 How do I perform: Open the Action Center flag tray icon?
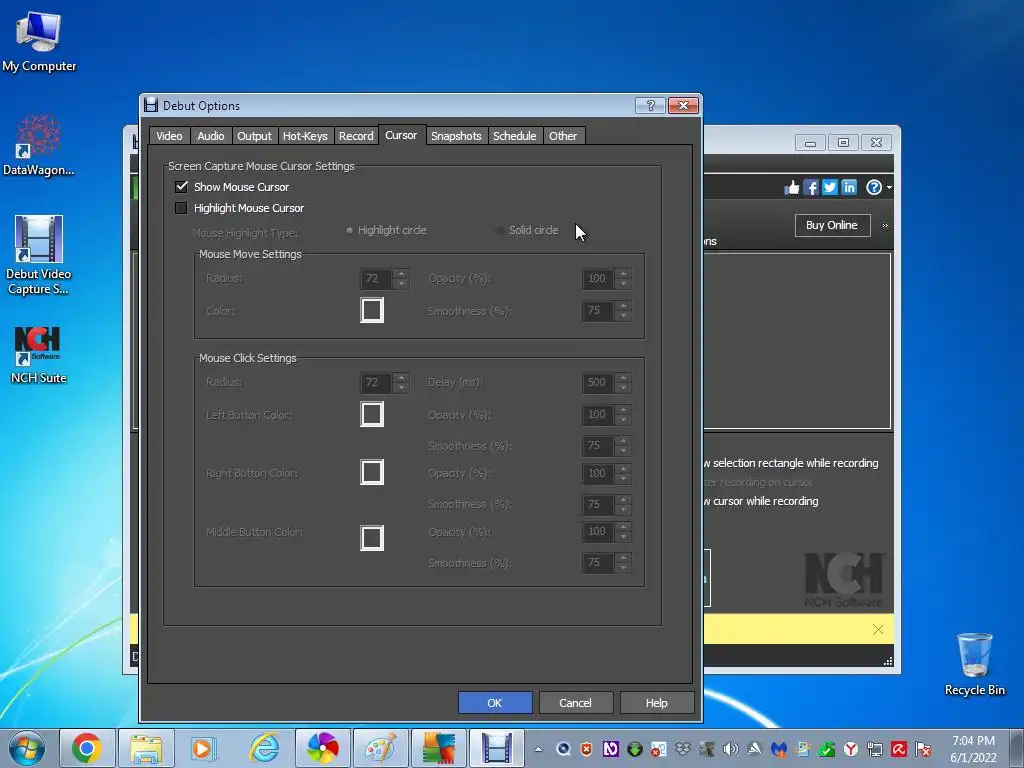pos(923,748)
